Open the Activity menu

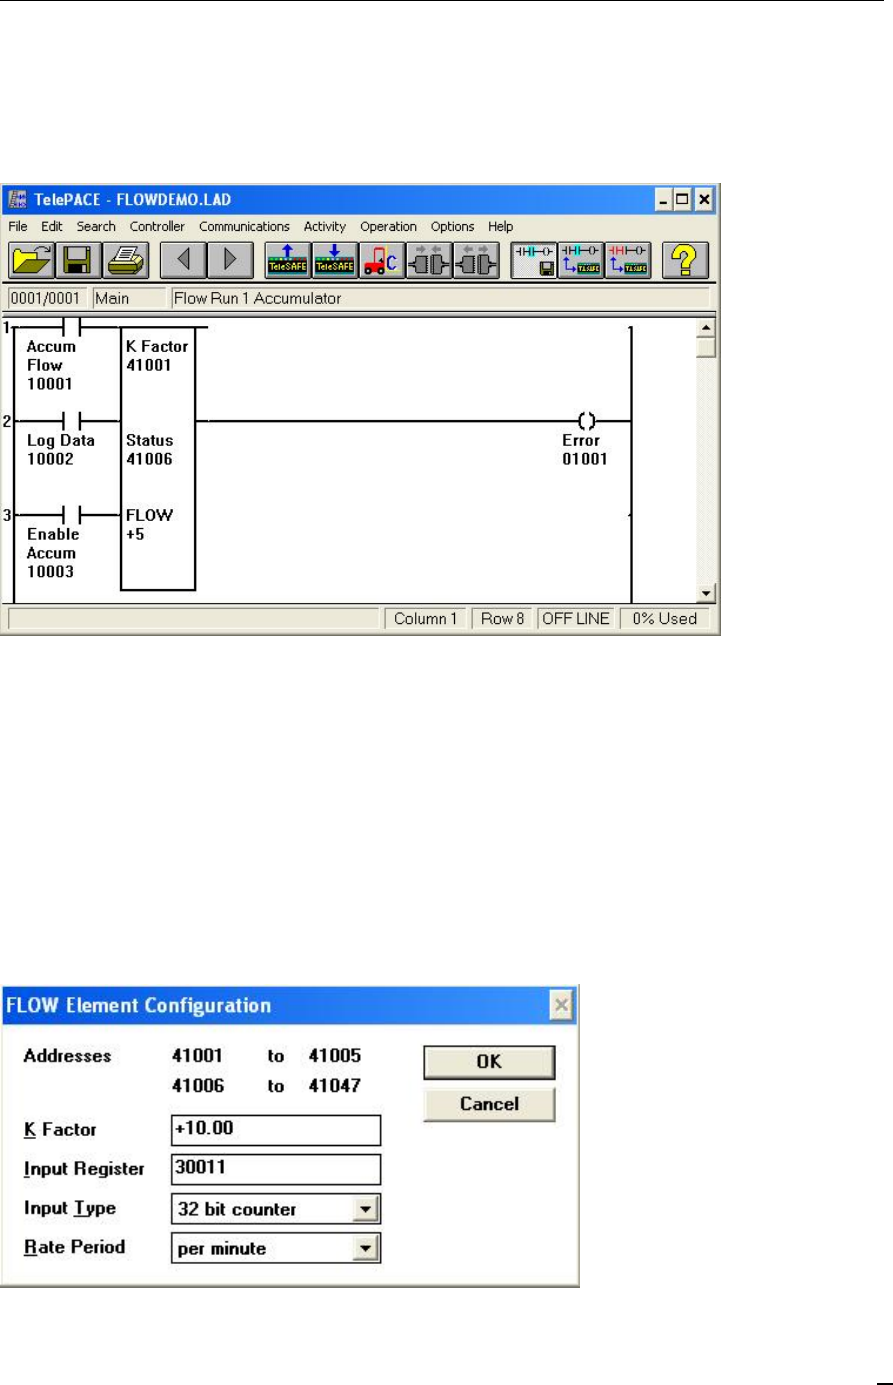coord(325,227)
